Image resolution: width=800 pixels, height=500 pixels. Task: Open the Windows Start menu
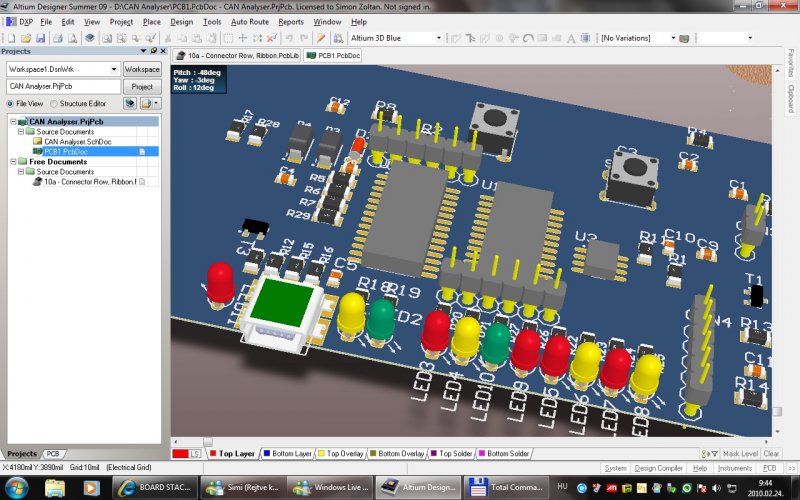point(17,487)
